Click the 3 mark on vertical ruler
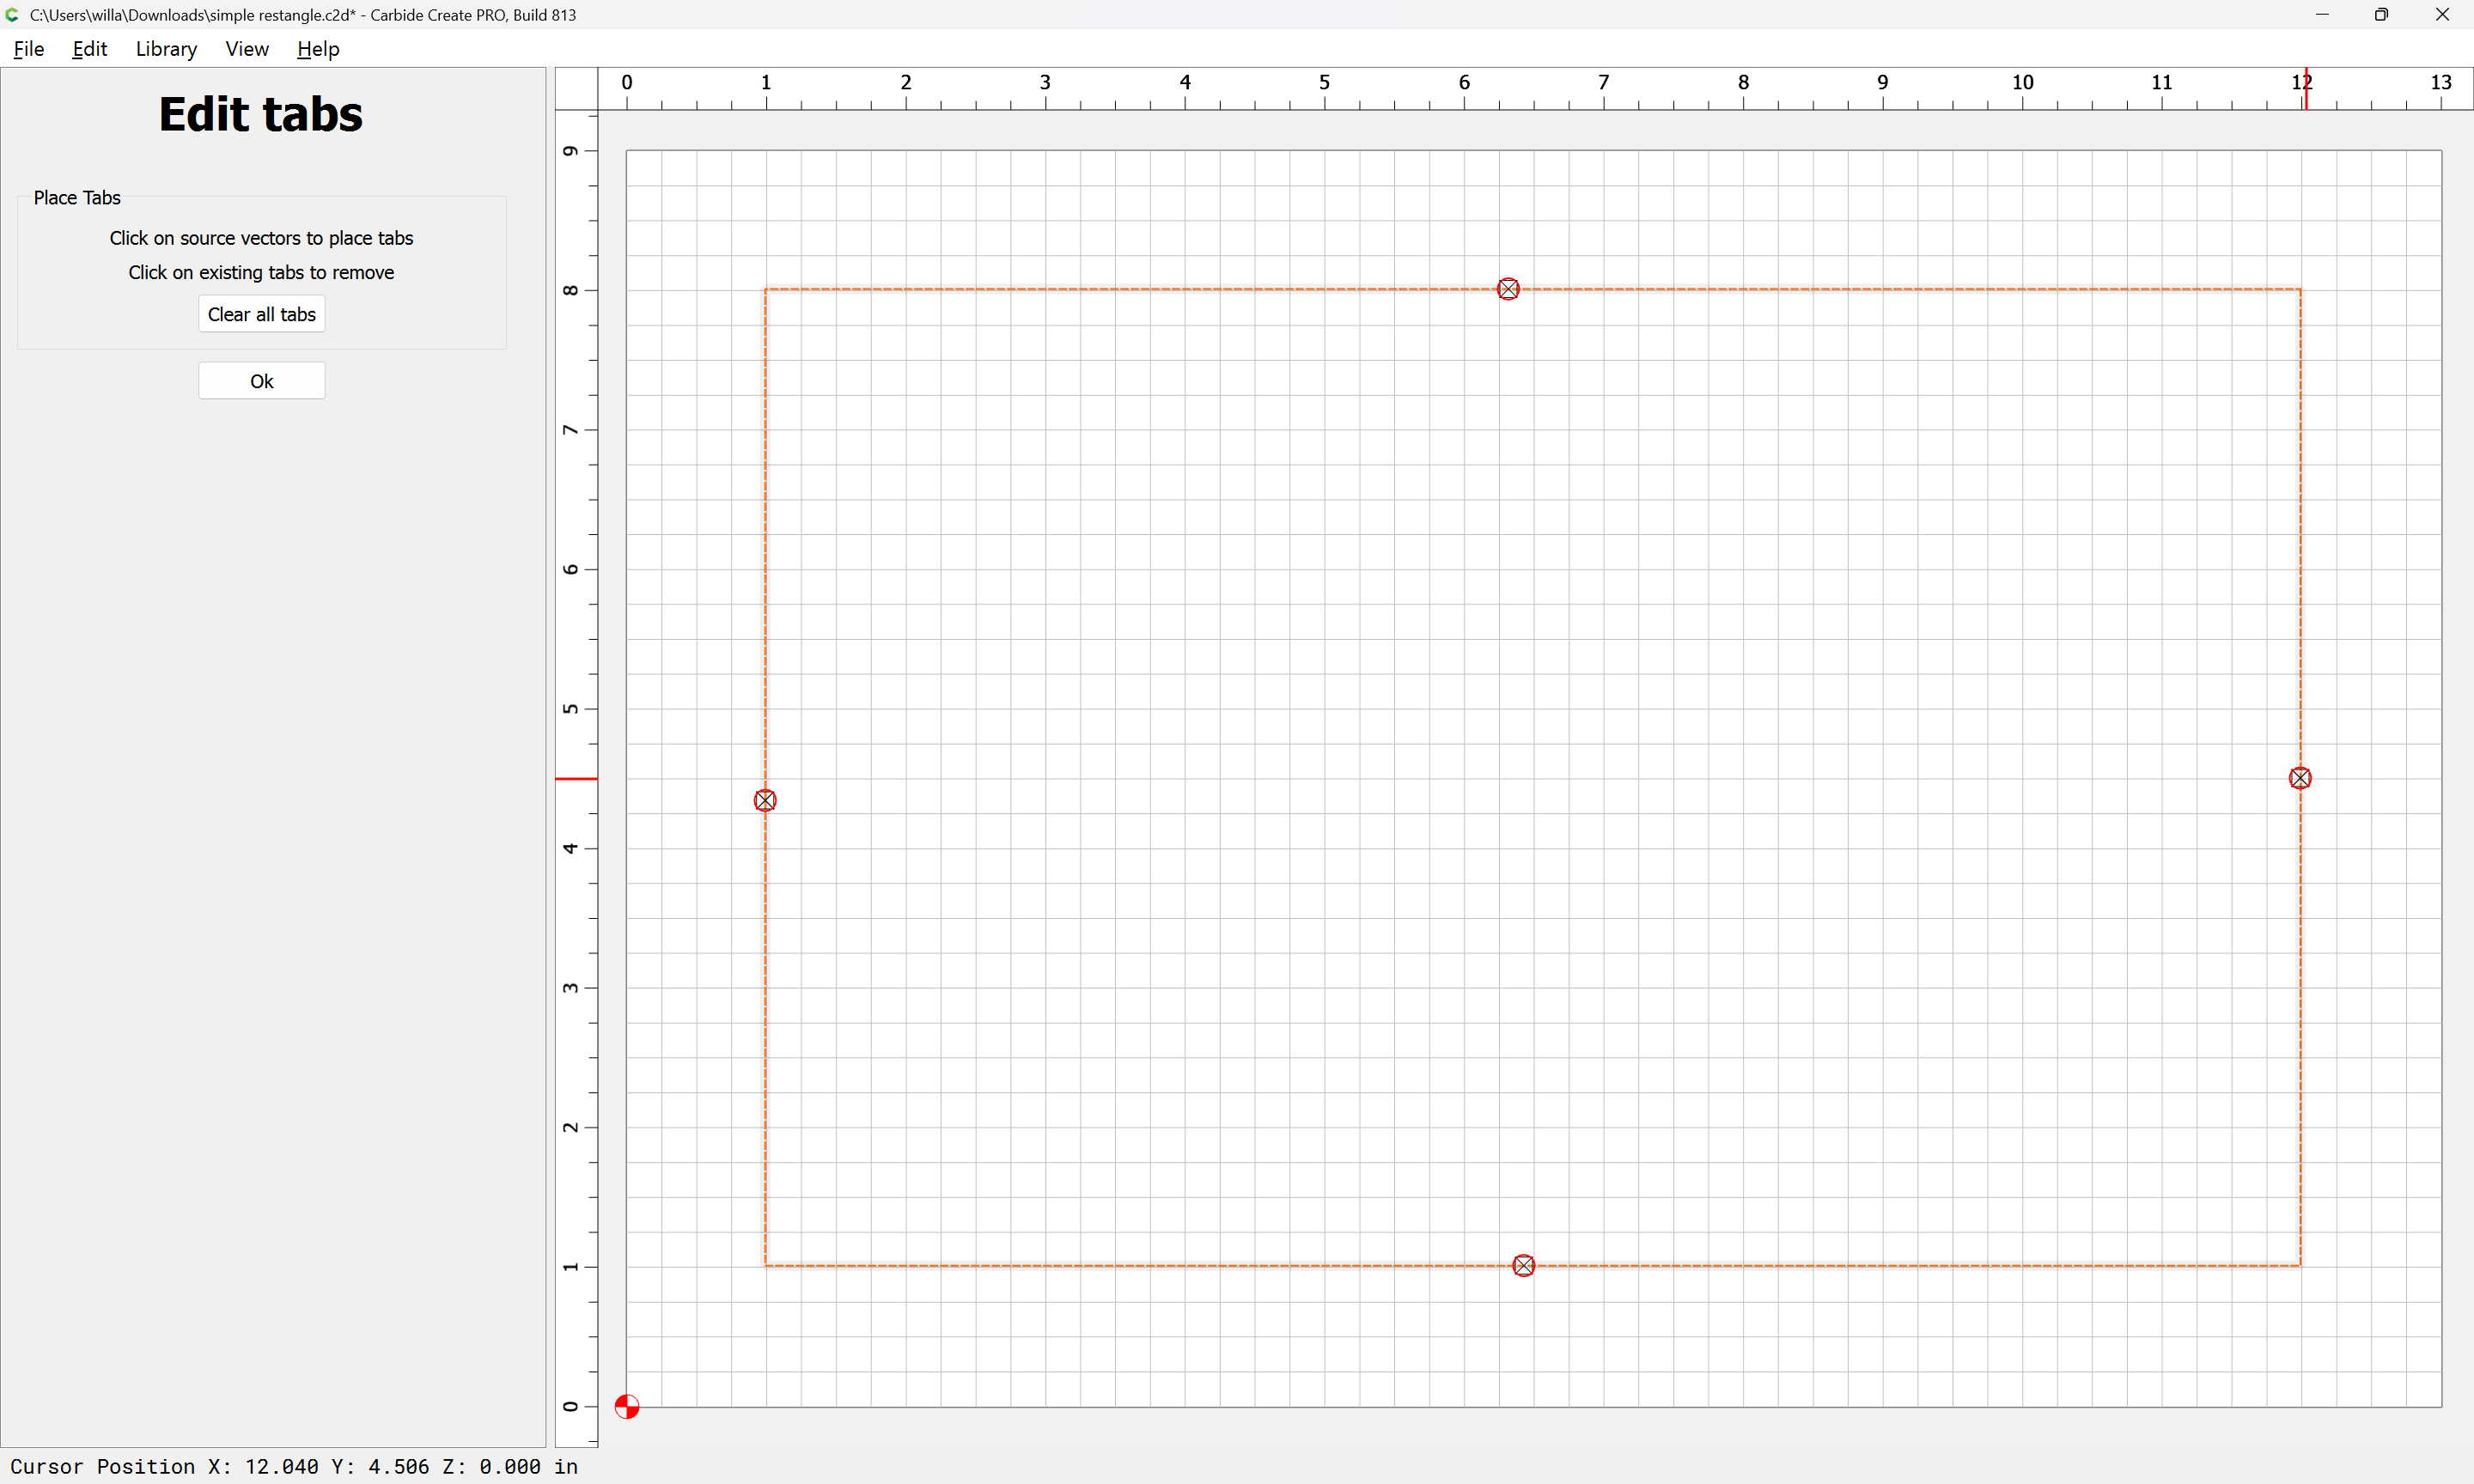 (571, 988)
